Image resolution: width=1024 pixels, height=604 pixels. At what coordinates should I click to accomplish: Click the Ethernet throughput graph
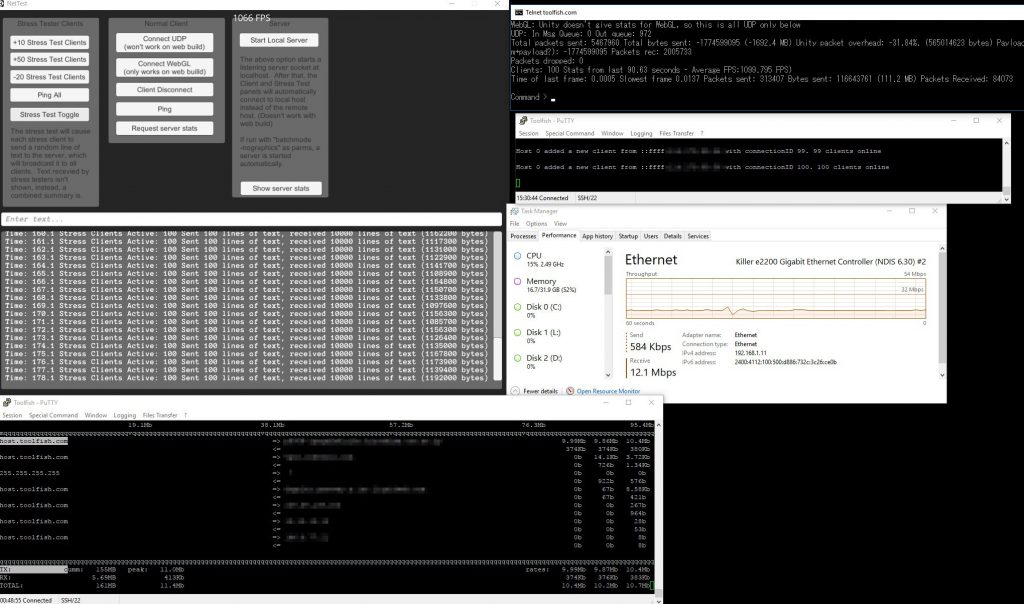click(x=776, y=298)
